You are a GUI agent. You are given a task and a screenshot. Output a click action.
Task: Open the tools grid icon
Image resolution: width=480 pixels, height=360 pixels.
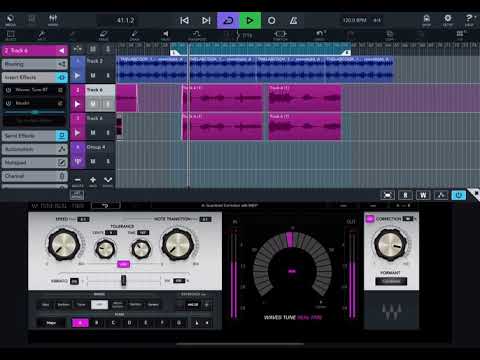tap(461, 34)
